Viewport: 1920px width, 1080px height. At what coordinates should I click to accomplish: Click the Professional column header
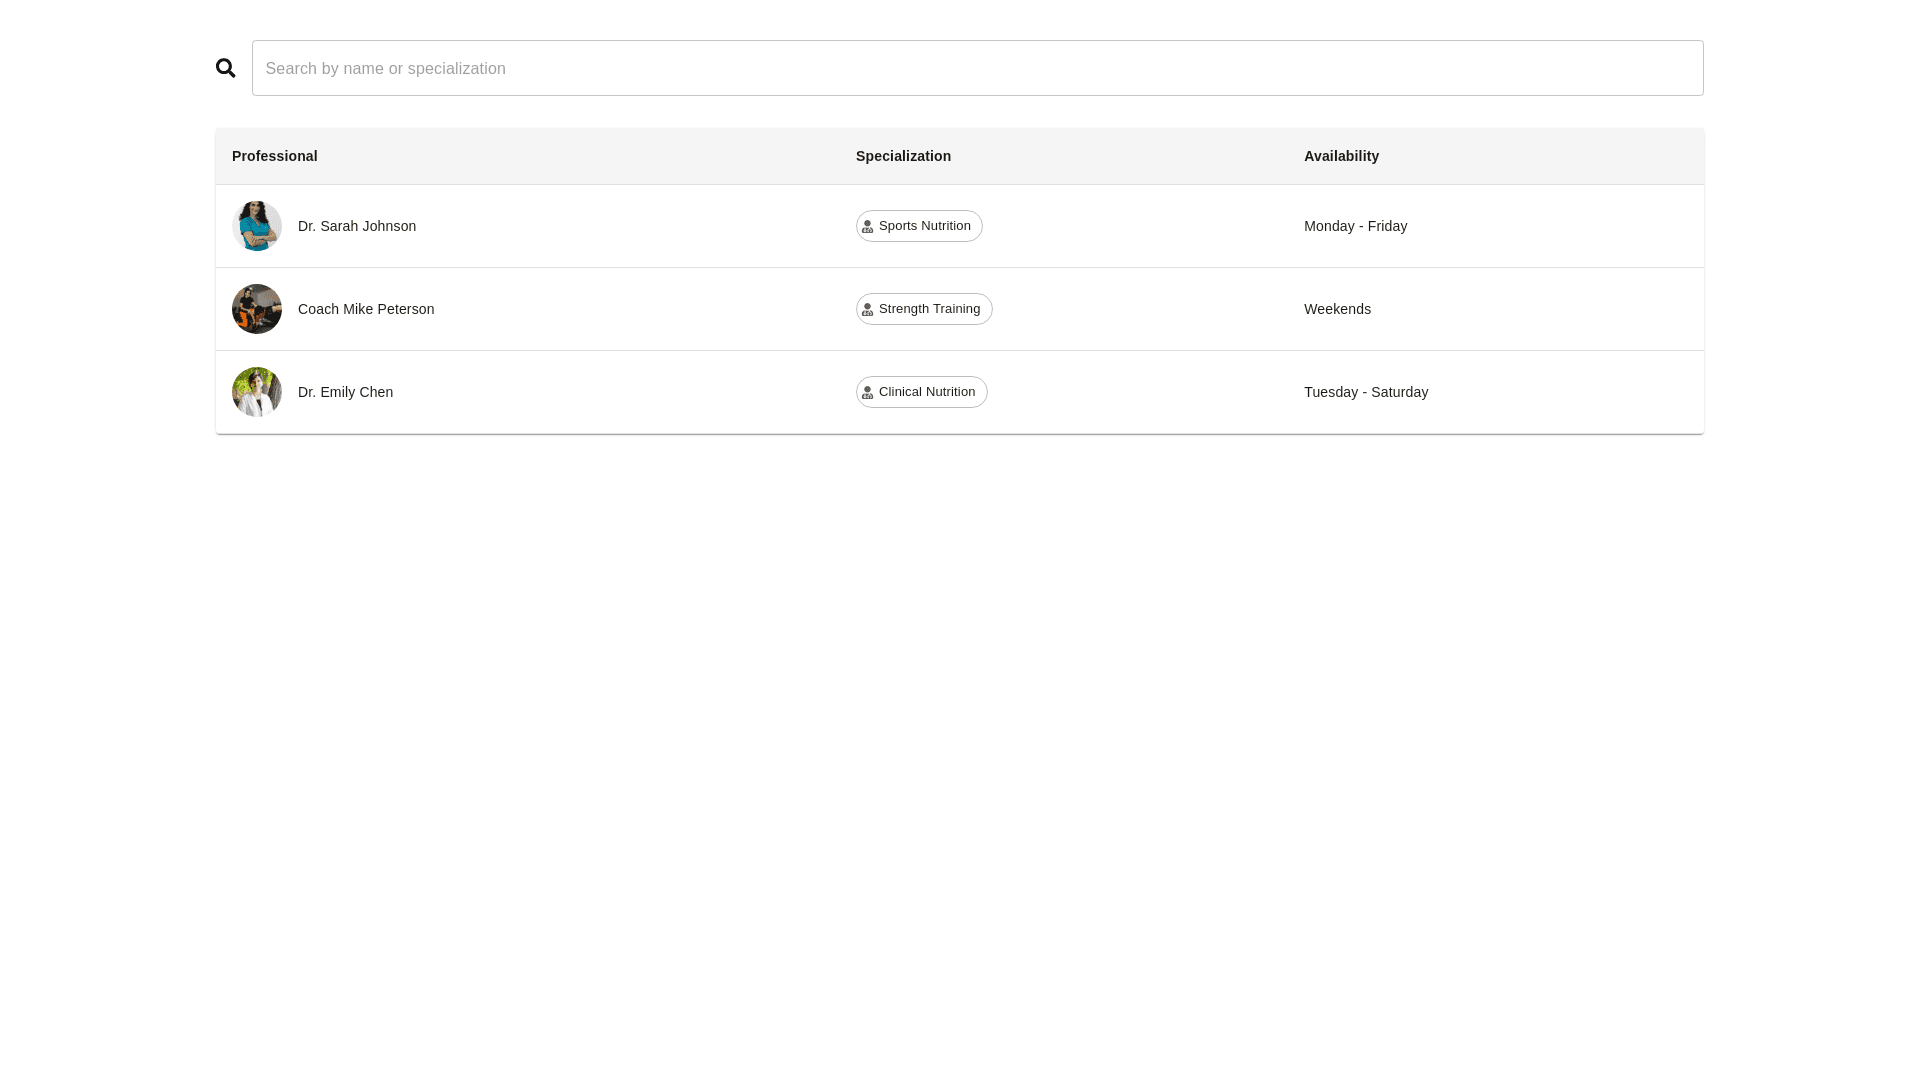(x=275, y=156)
